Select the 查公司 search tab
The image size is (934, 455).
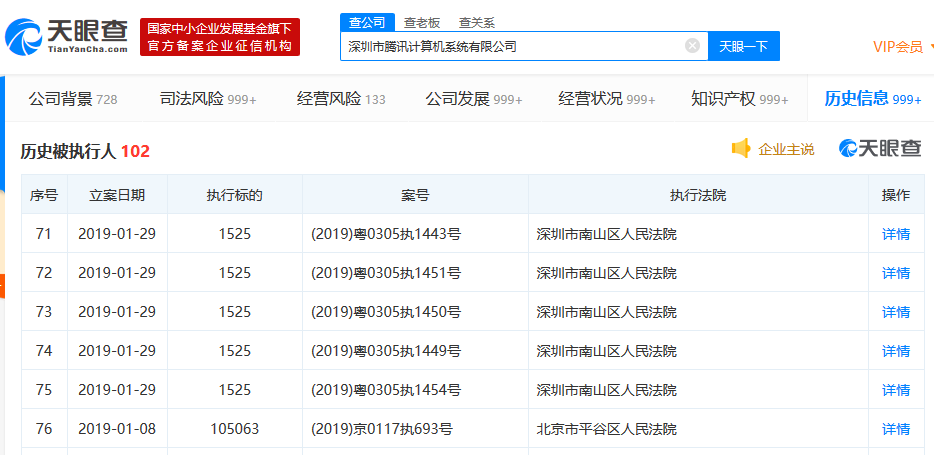pos(367,23)
